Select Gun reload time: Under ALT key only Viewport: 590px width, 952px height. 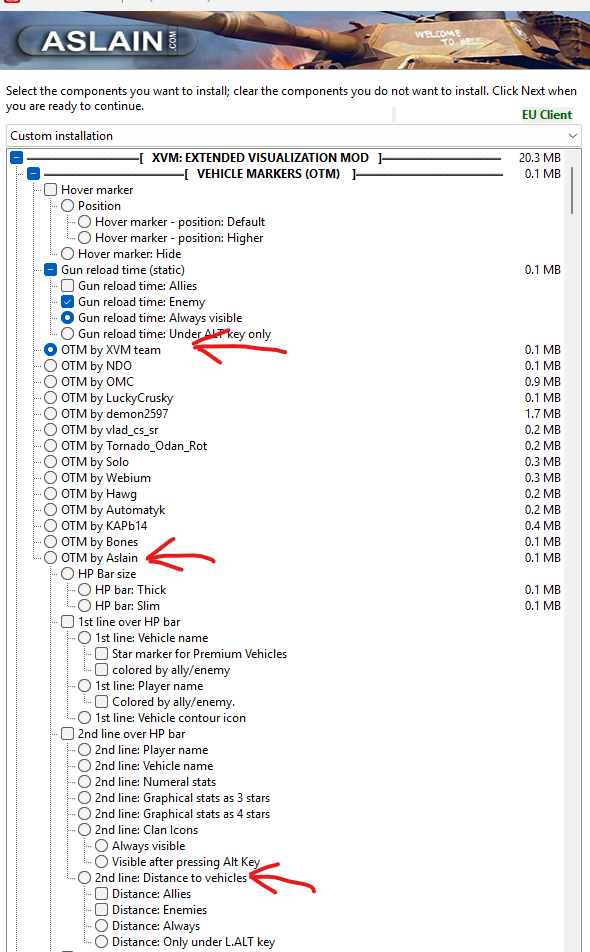point(67,334)
